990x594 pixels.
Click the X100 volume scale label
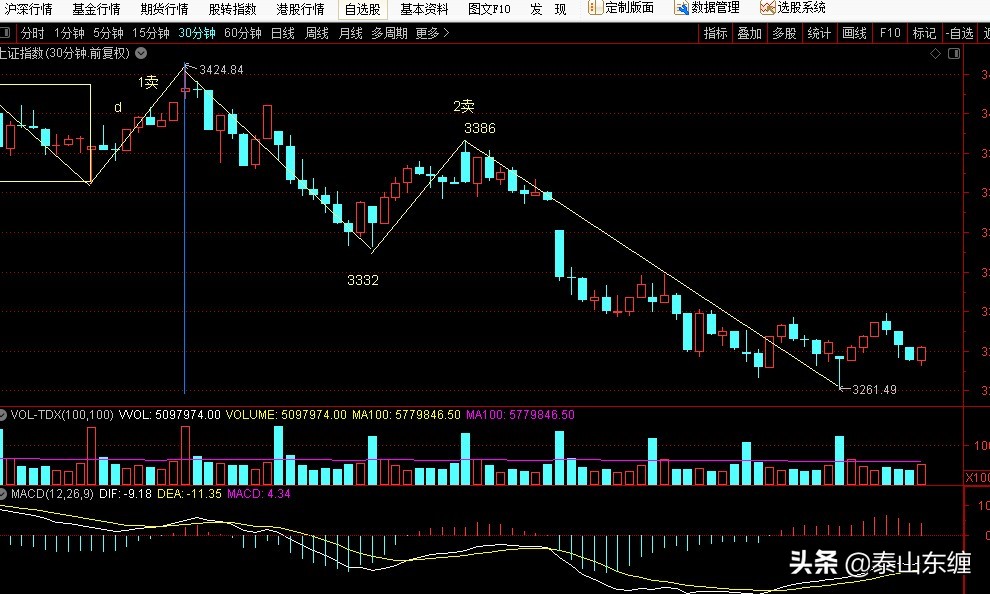pyautogui.click(x=977, y=478)
